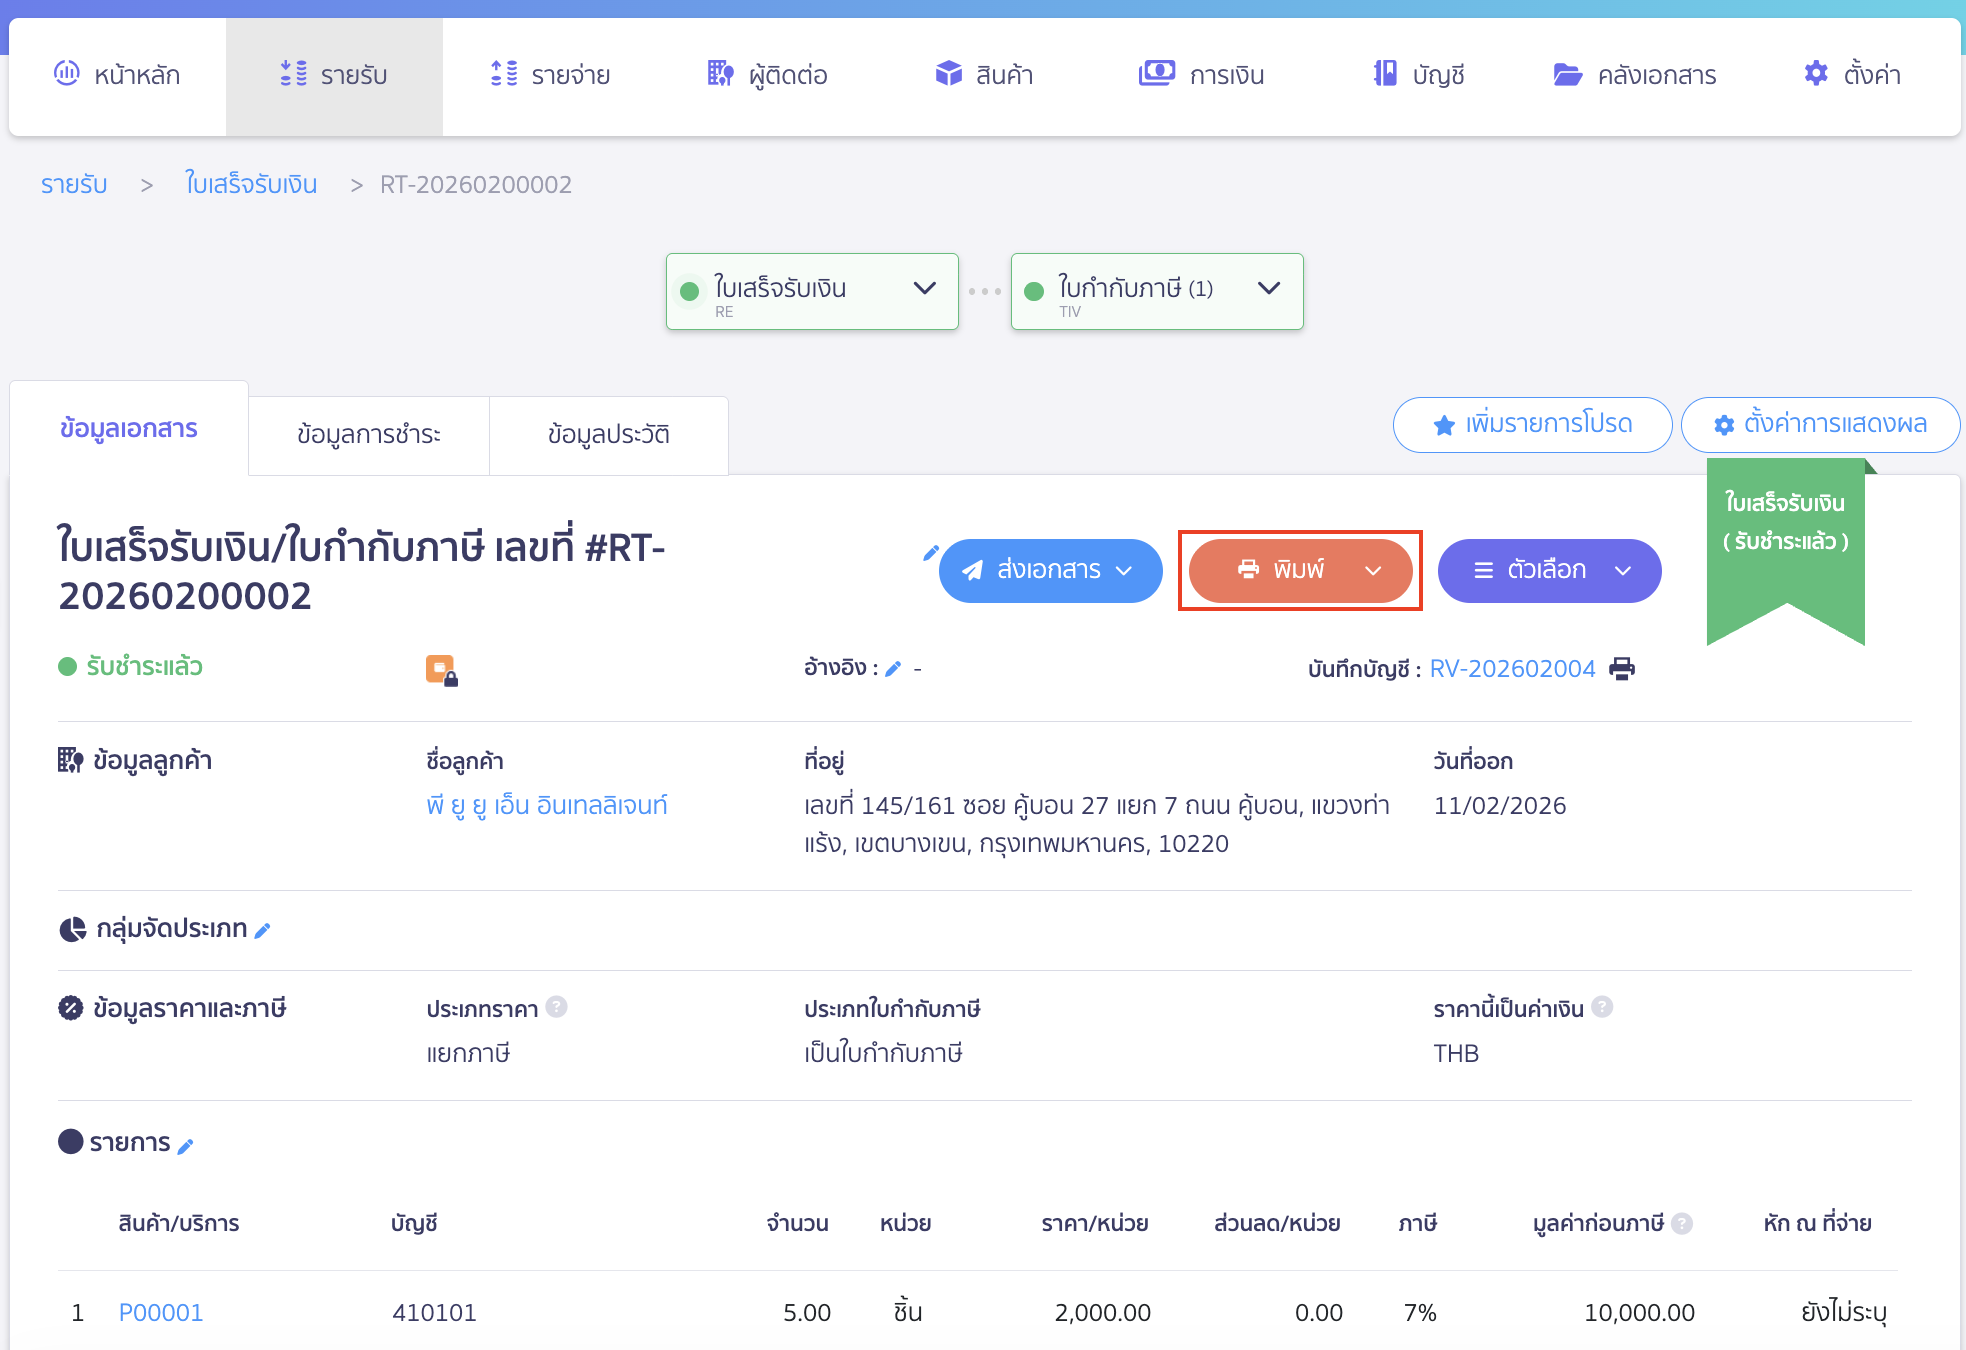Click the orange locked note icon
1966x1350 pixels.
click(440, 669)
